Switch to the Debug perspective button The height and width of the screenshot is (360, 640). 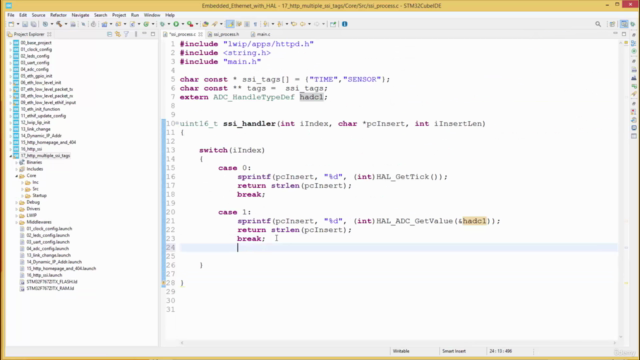point(633,24)
